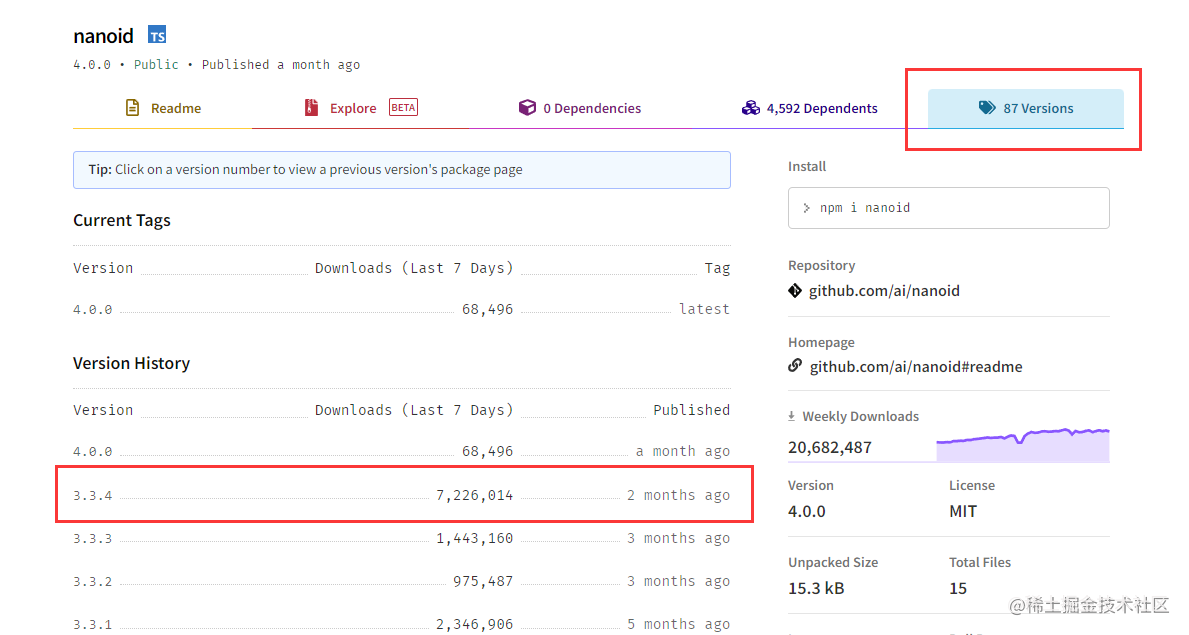The height and width of the screenshot is (635, 1189).
Task: Click the weekly downloads sparkline chart
Action: (x=1023, y=445)
